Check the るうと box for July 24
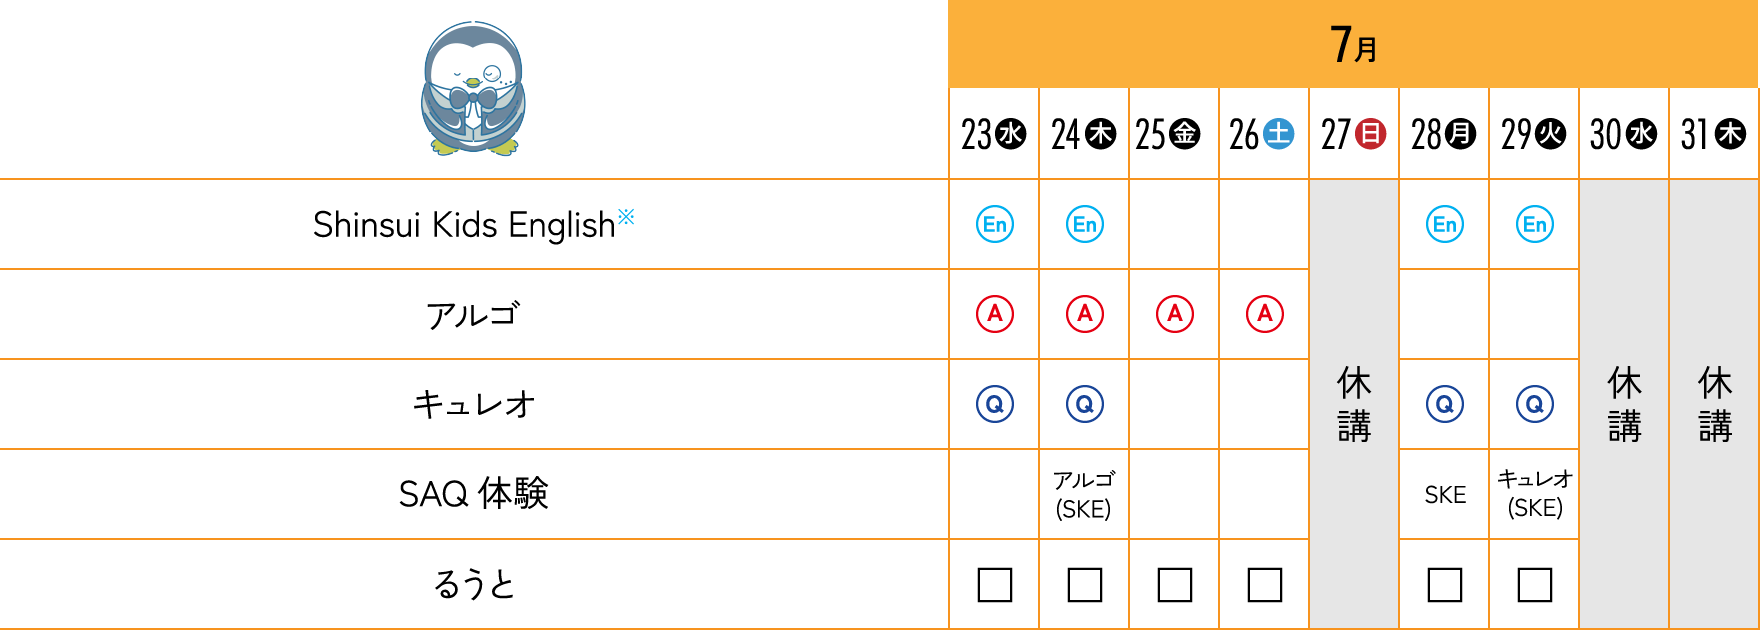This screenshot has height=630, width=1760. tap(1084, 585)
